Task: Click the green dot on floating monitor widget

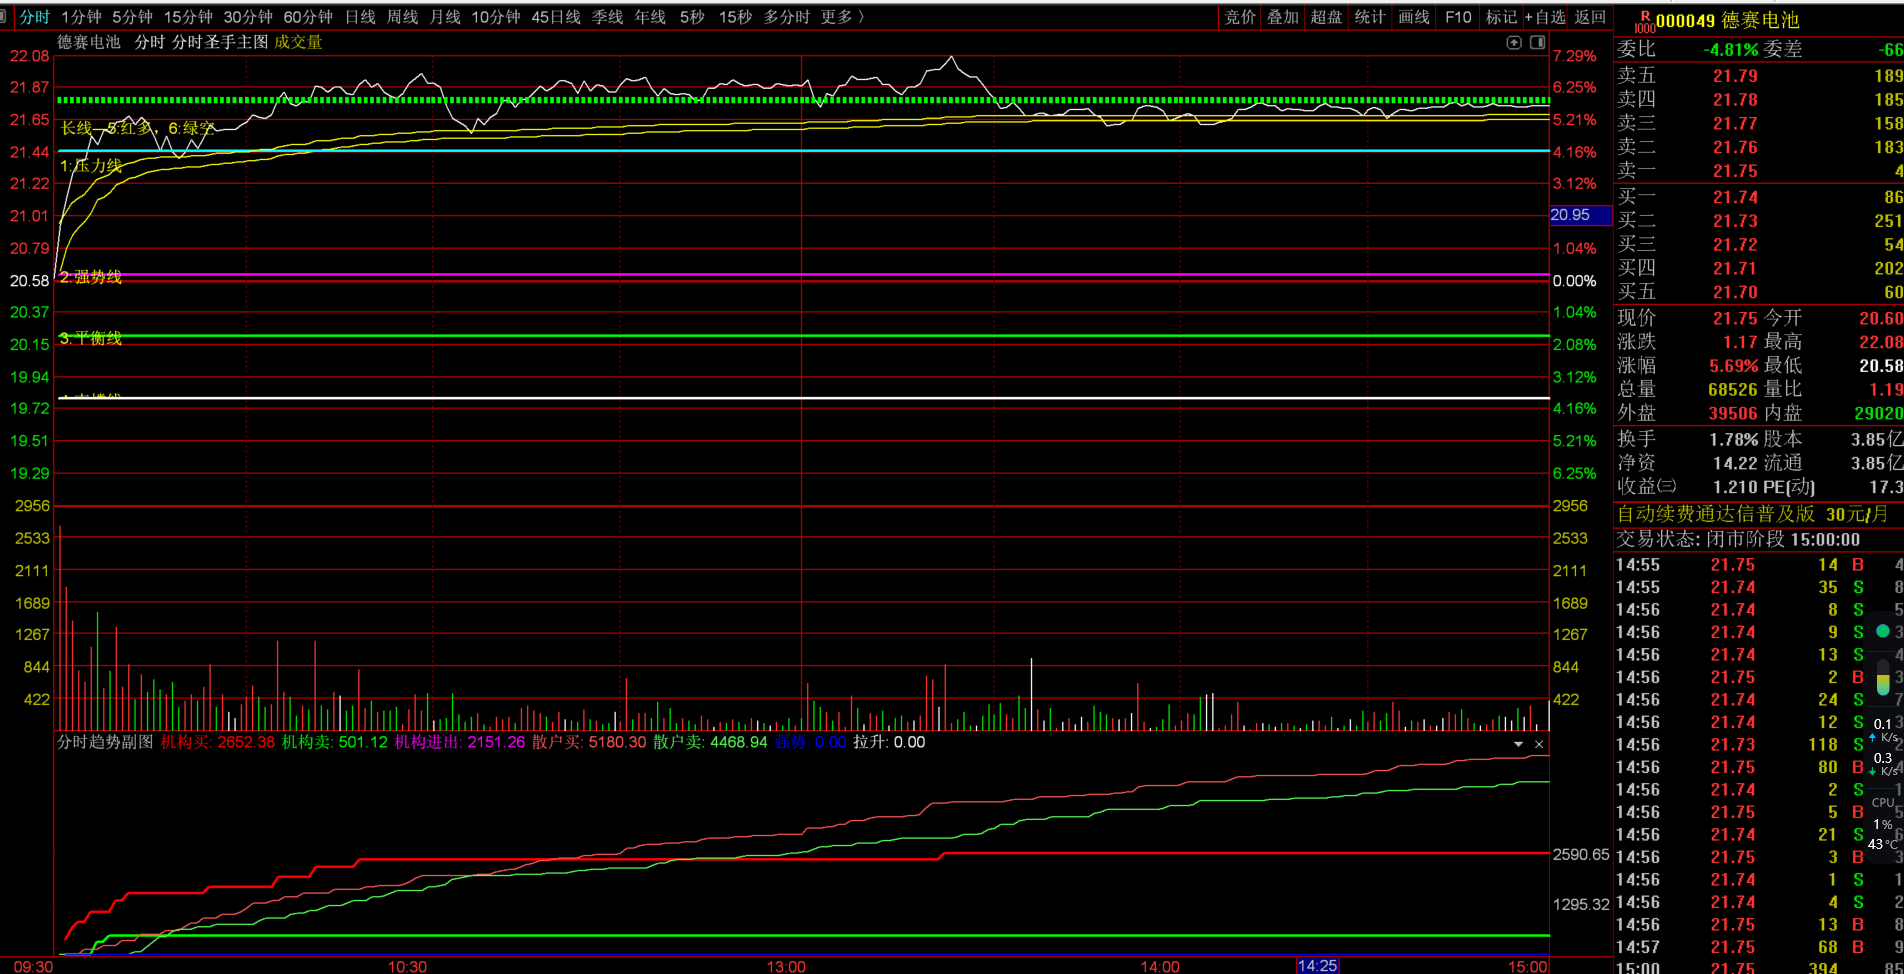Action: (1883, 631)
